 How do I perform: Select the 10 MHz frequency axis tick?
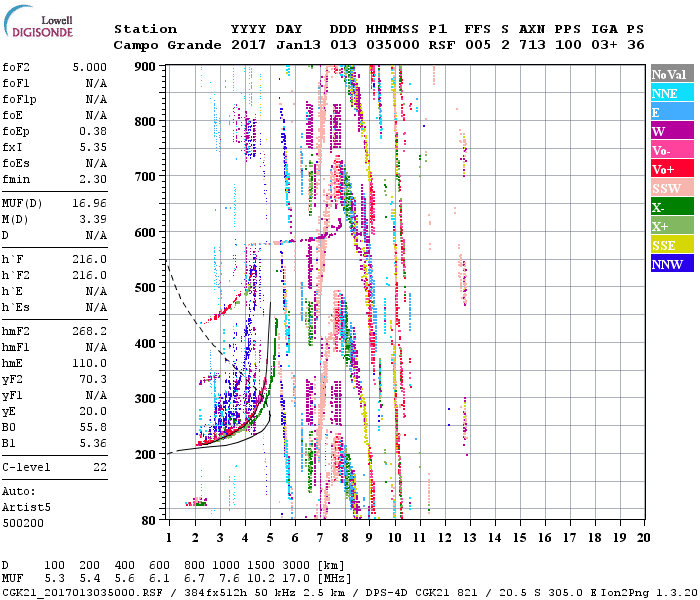395,538
